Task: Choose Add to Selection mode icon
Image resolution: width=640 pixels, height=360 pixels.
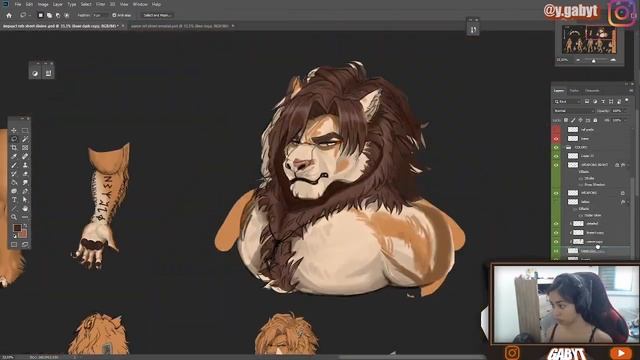Action: point(49,15)
